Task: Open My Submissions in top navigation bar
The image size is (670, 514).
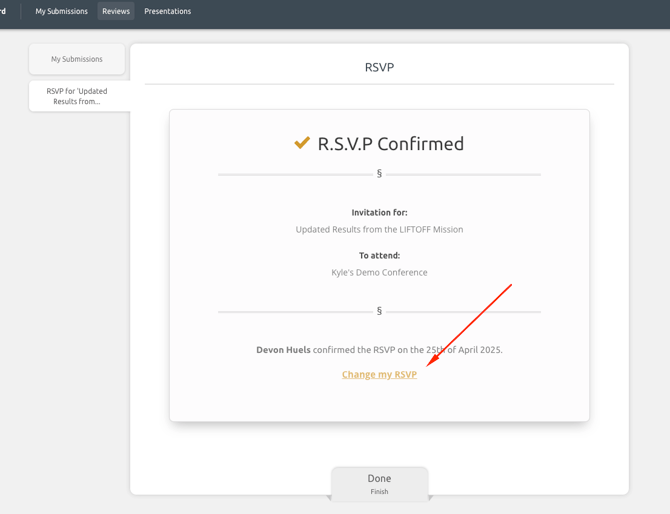Action: tap(62, 12)
